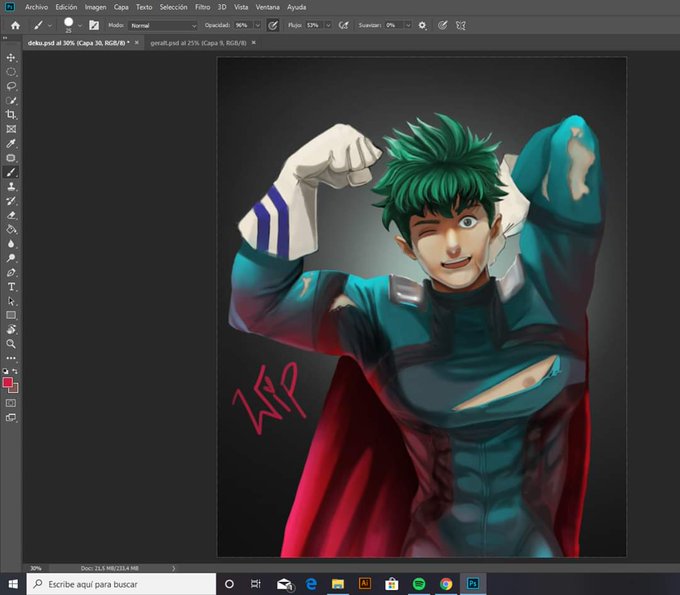Open symmetry paint butterfly options
Screen dimensions: 680x595
461,26
